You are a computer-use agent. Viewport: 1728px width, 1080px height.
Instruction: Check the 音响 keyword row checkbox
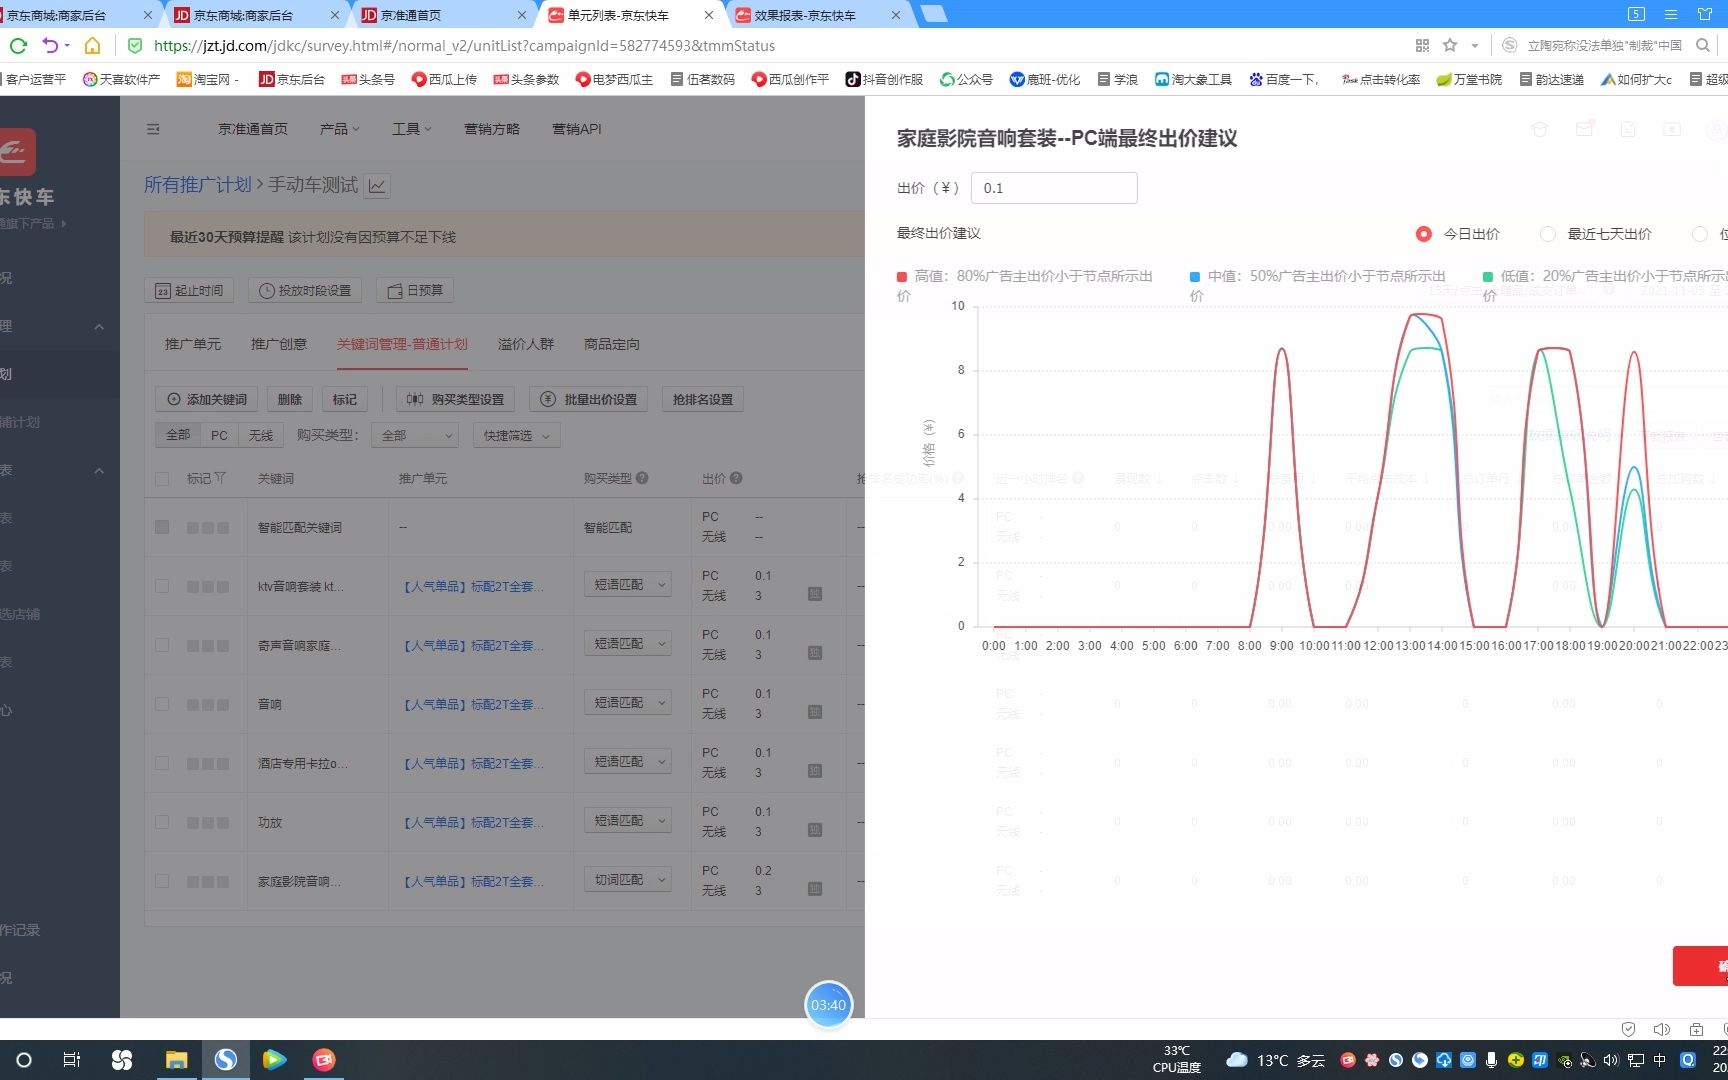tap(162, 703)
